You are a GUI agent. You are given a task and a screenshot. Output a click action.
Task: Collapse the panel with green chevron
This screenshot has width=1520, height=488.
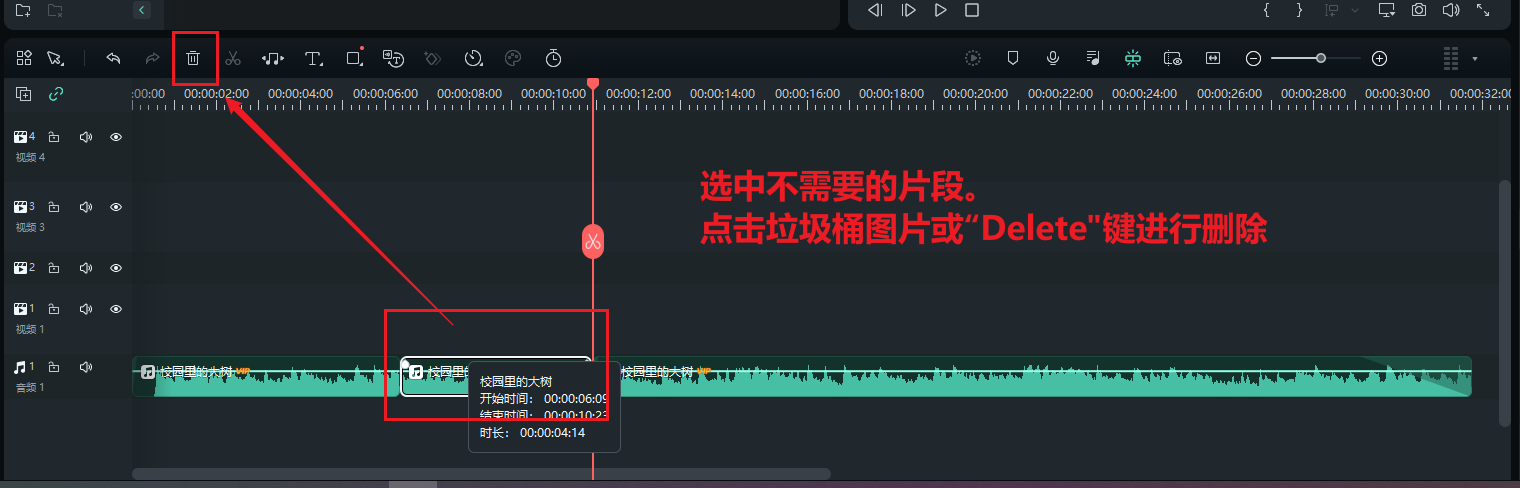[142, 10]
